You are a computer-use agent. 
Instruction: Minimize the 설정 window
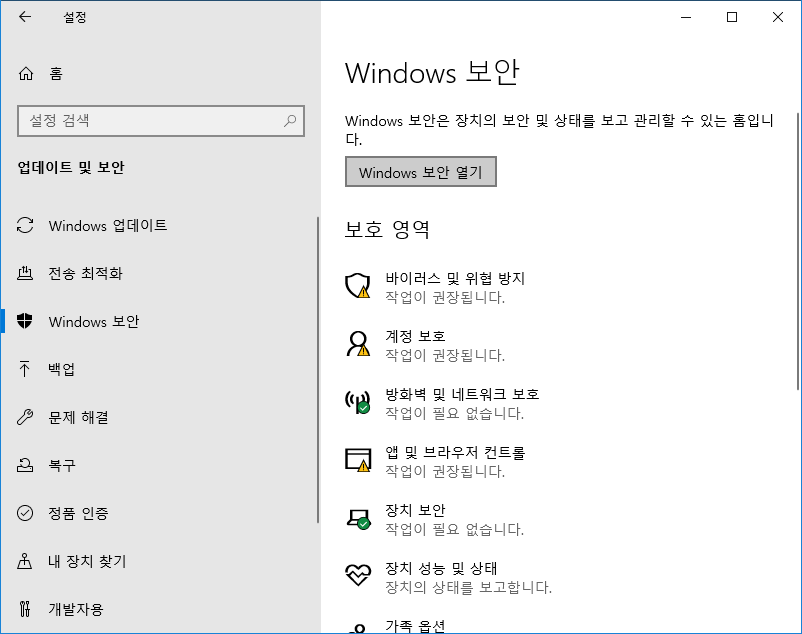click(x=686, y=17)
